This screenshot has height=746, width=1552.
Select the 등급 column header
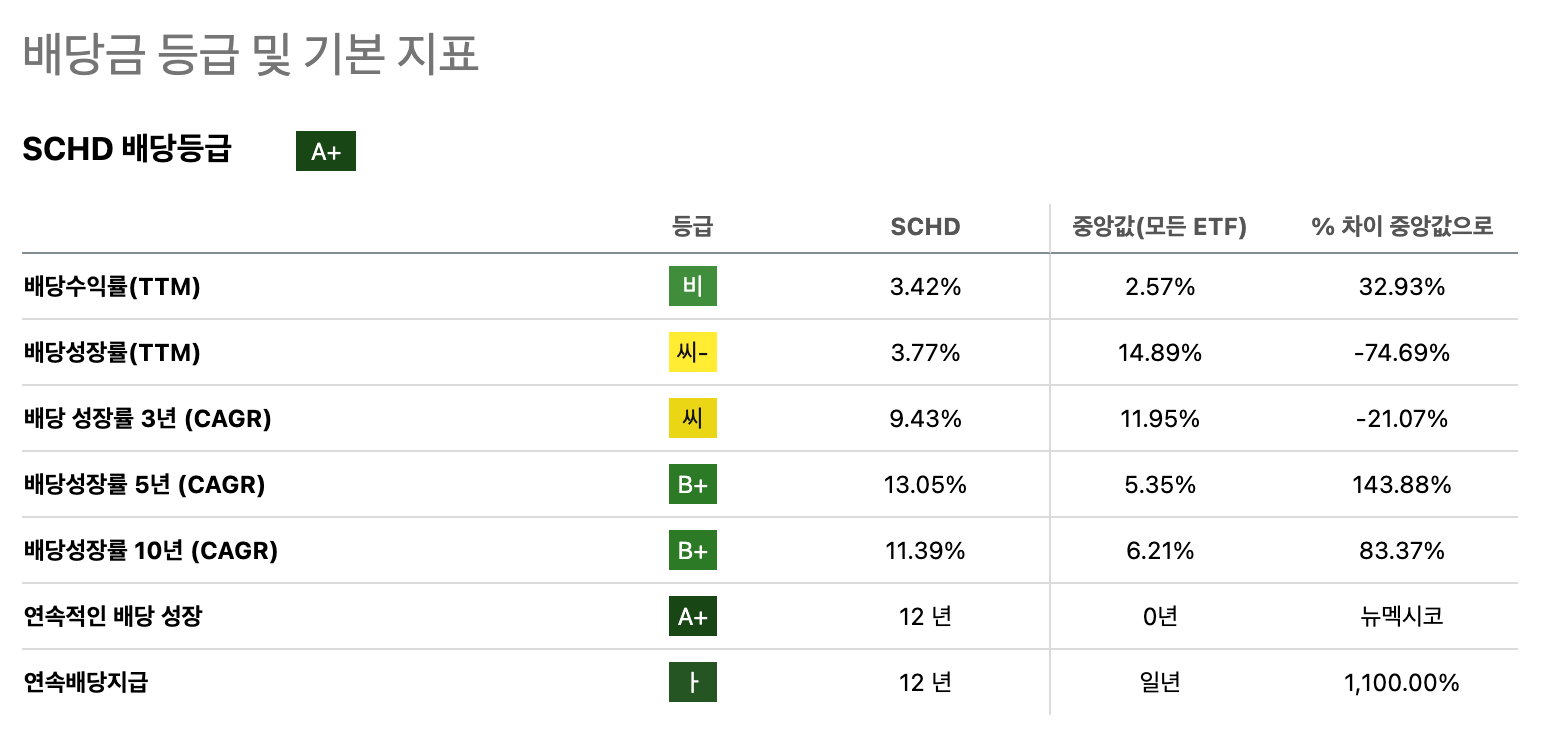tap(693, 227)
